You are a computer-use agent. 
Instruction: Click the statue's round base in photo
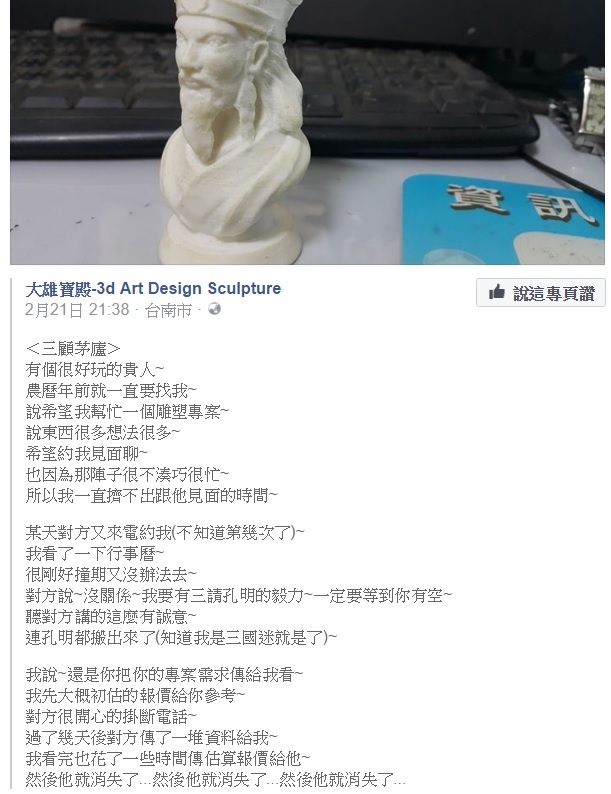click(229, 245)
